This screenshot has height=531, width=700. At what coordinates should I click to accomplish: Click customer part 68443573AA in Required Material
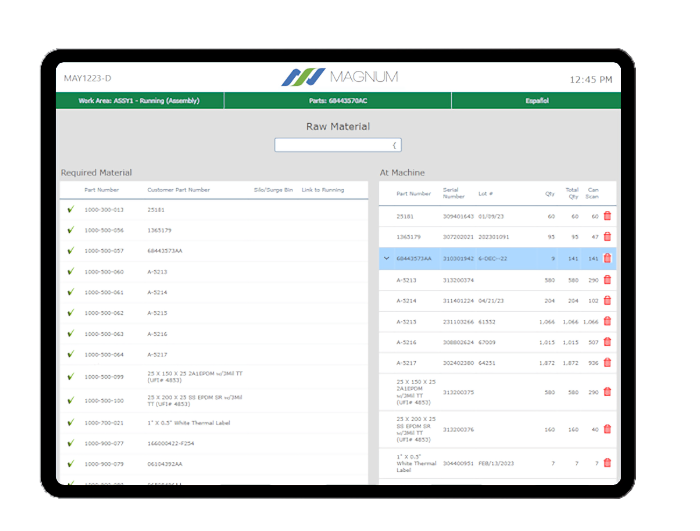165,251
